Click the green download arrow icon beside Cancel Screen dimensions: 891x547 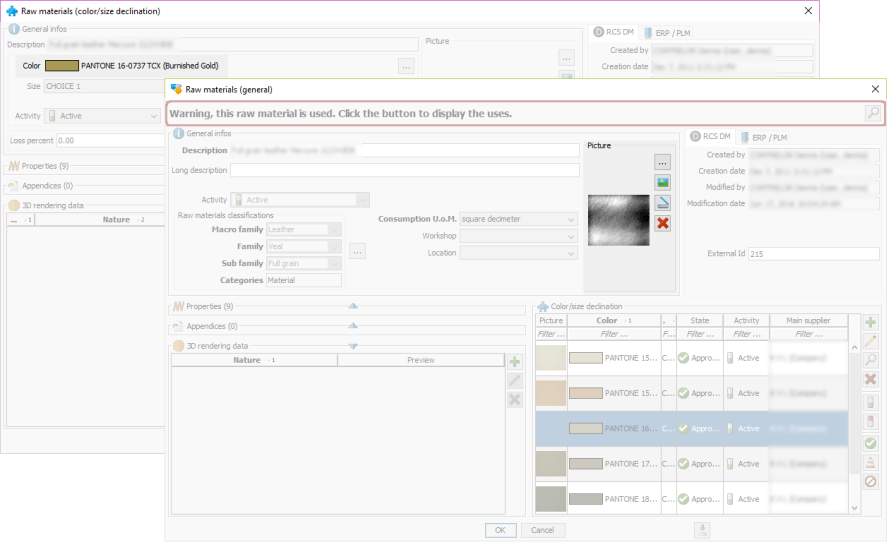click(x=702, y=530)
